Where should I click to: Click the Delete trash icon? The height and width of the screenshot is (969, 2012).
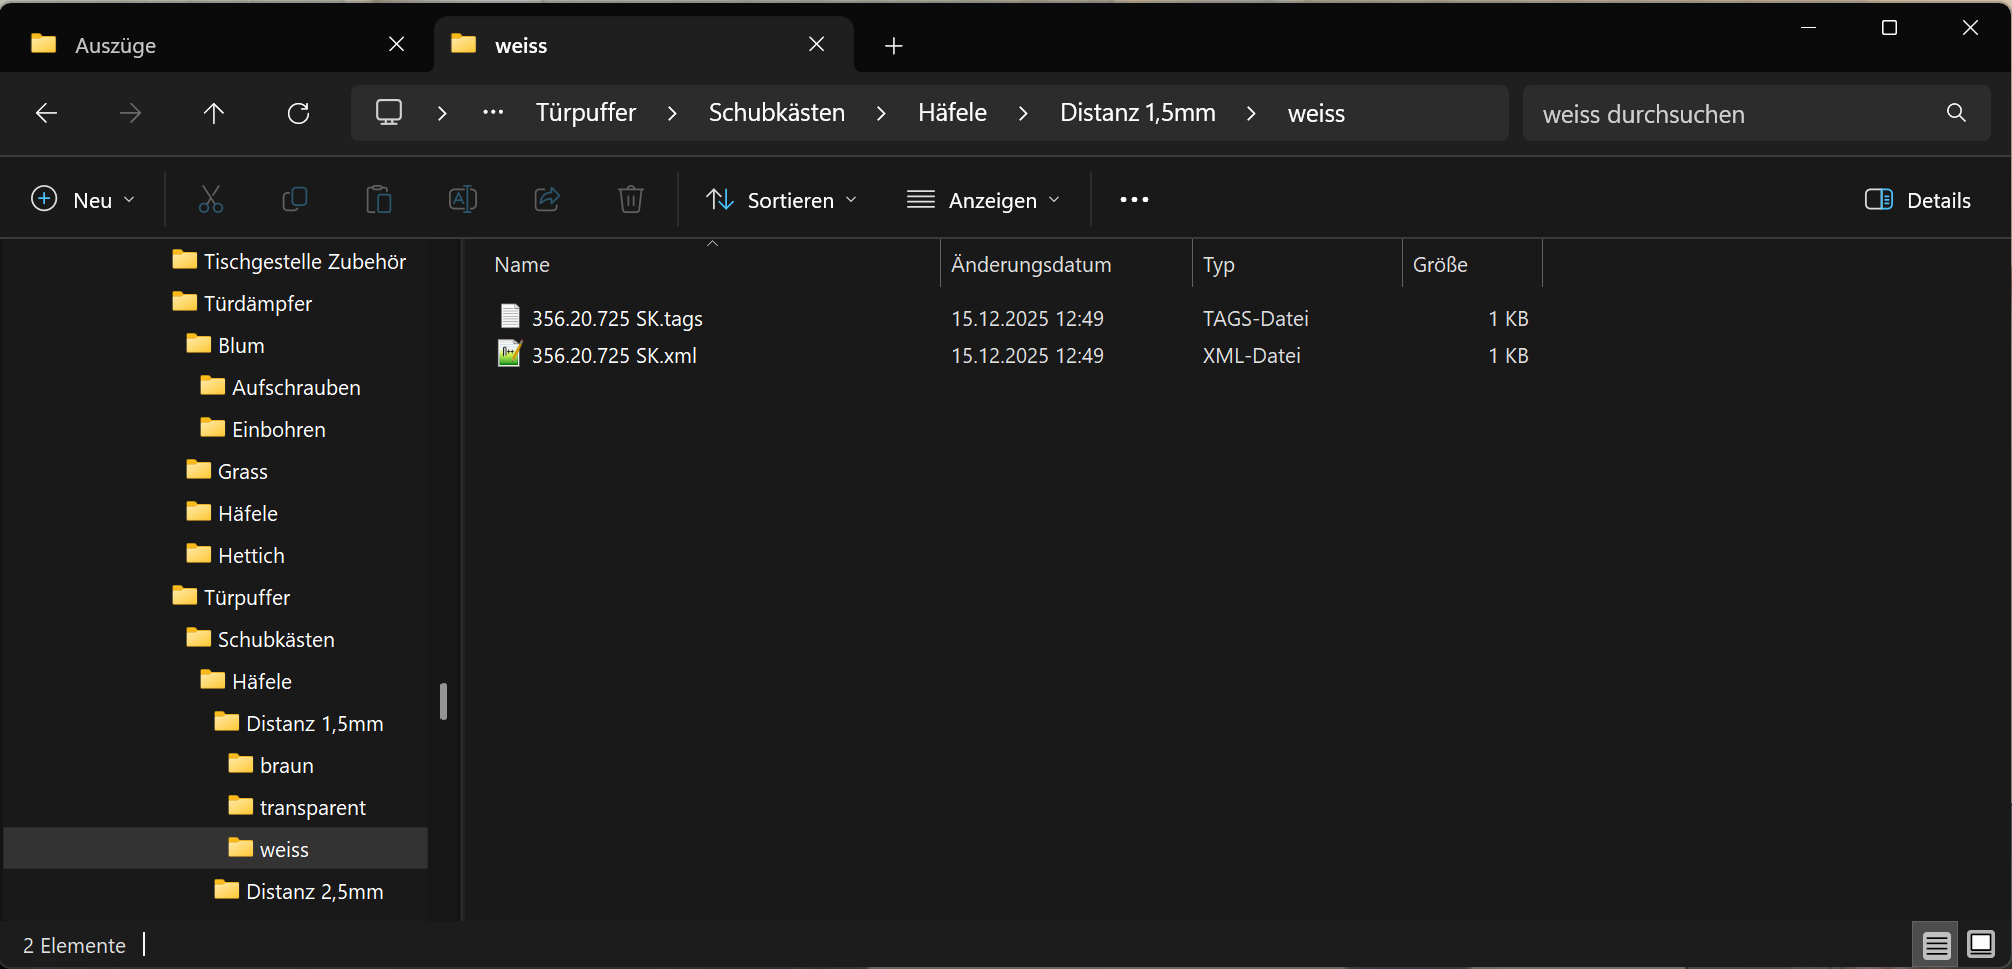tap(630, 200)
